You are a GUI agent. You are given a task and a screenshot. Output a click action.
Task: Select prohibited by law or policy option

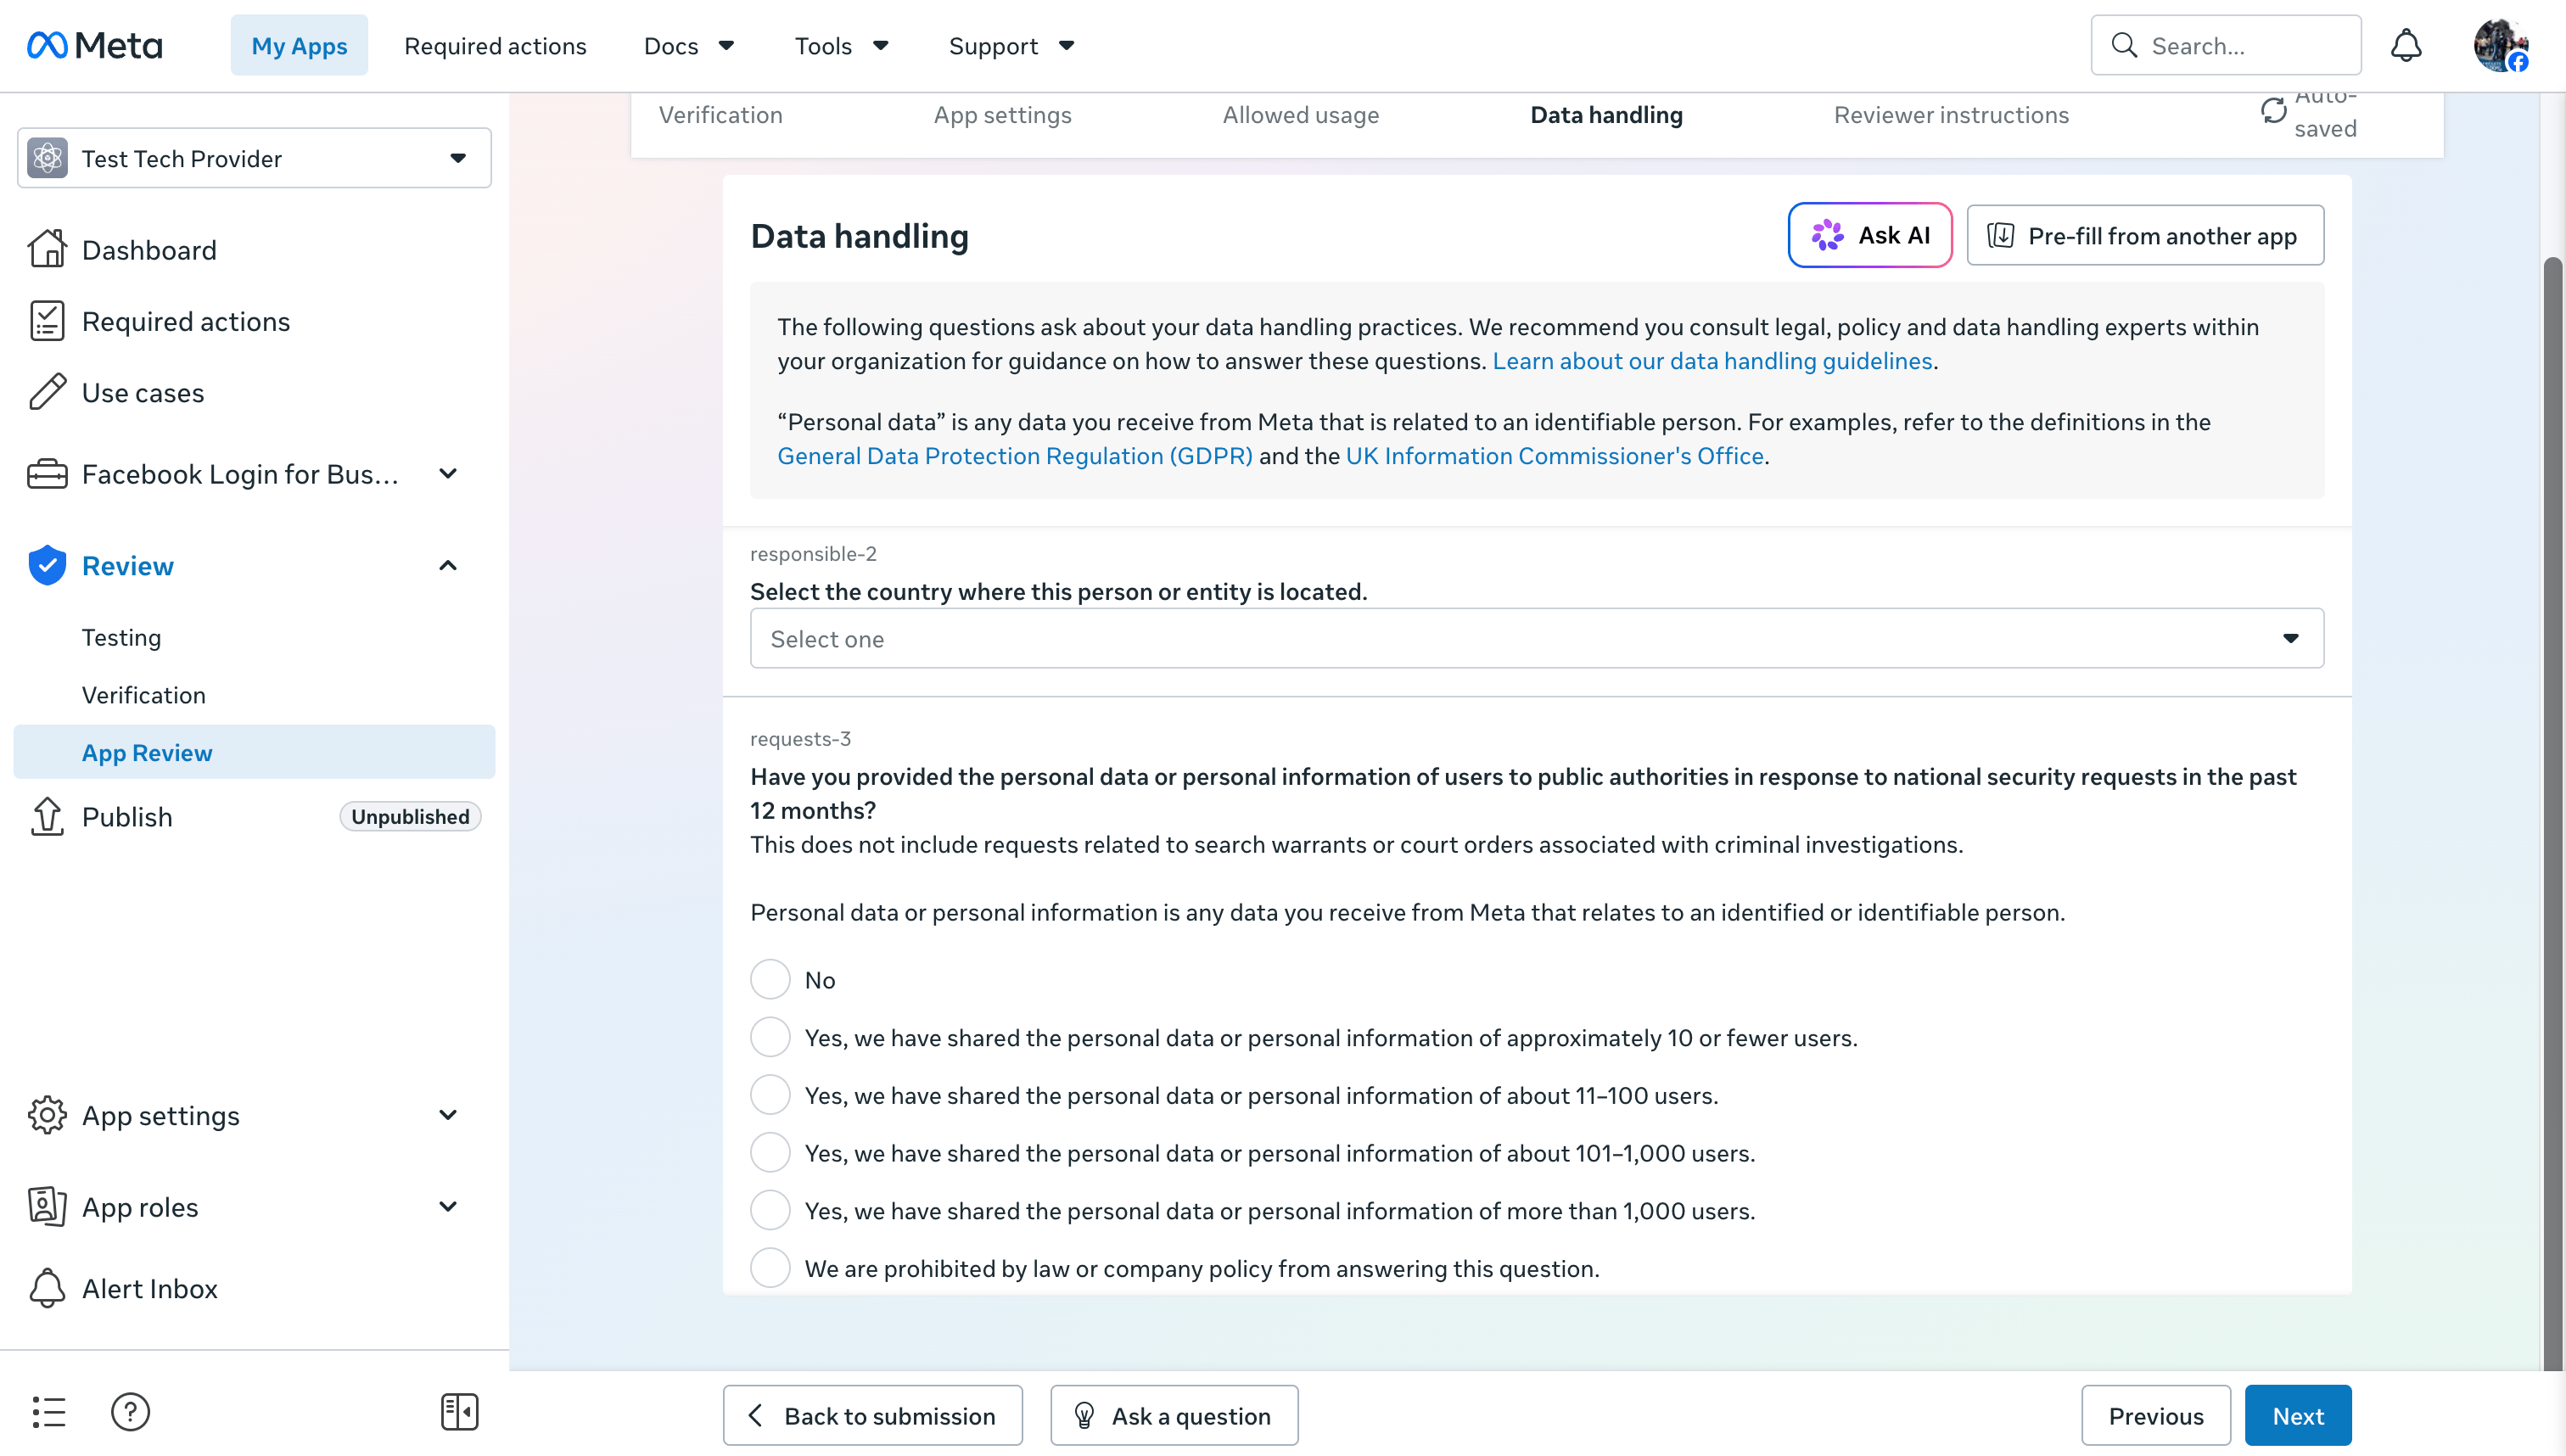tap(770, 1268)
